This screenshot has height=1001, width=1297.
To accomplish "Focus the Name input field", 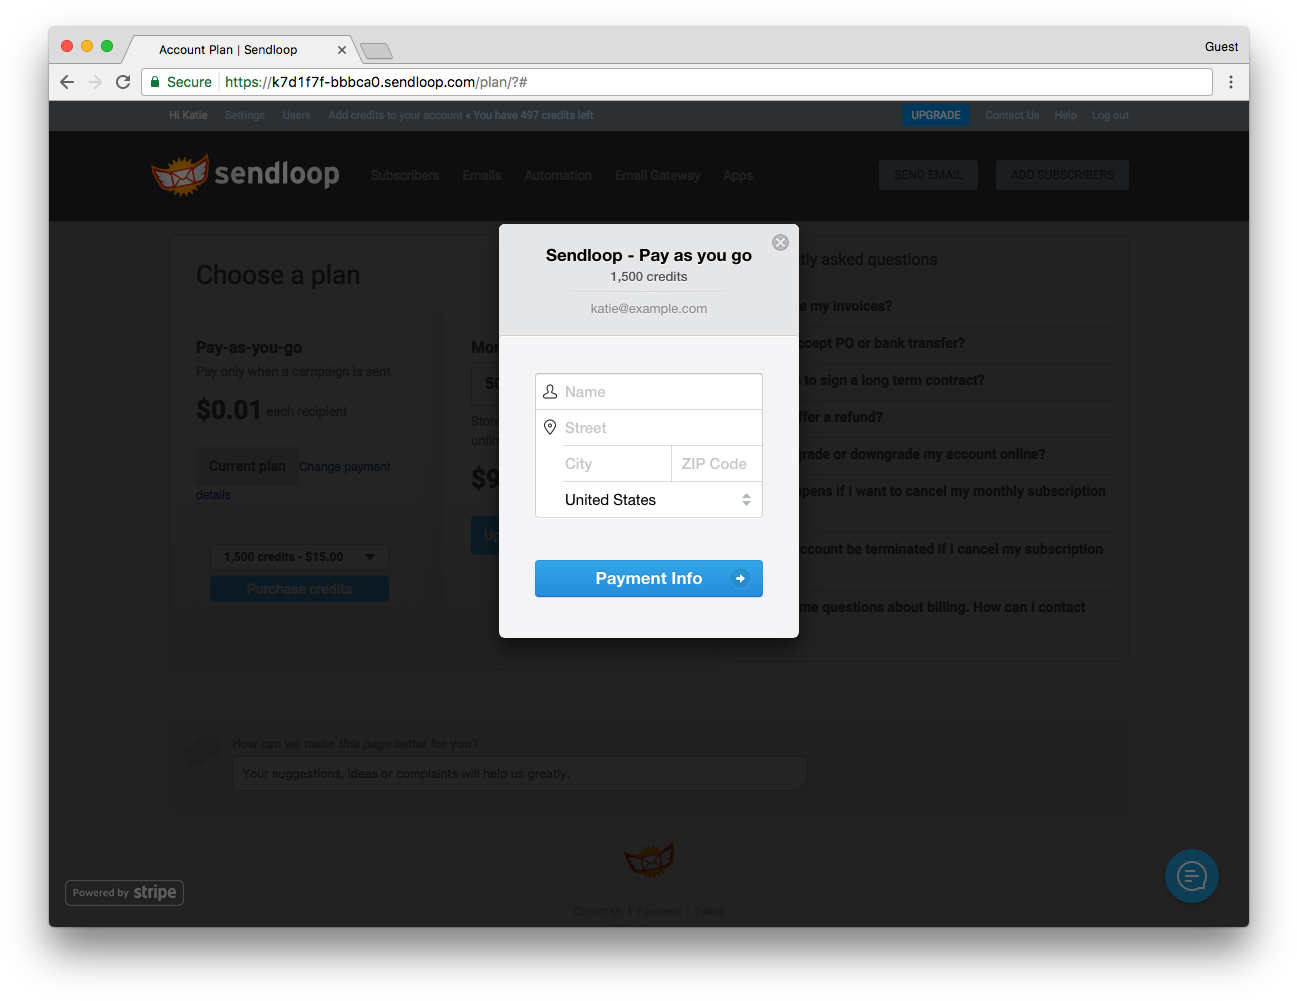I will tap(649, 392).
